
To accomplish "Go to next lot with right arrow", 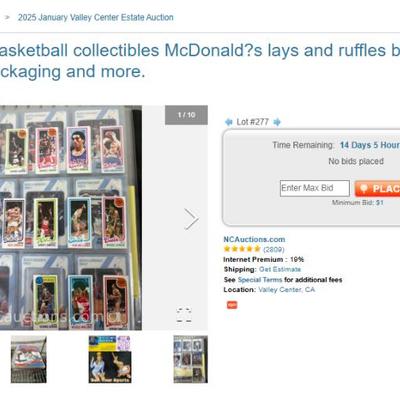I will tap(277, 122).
